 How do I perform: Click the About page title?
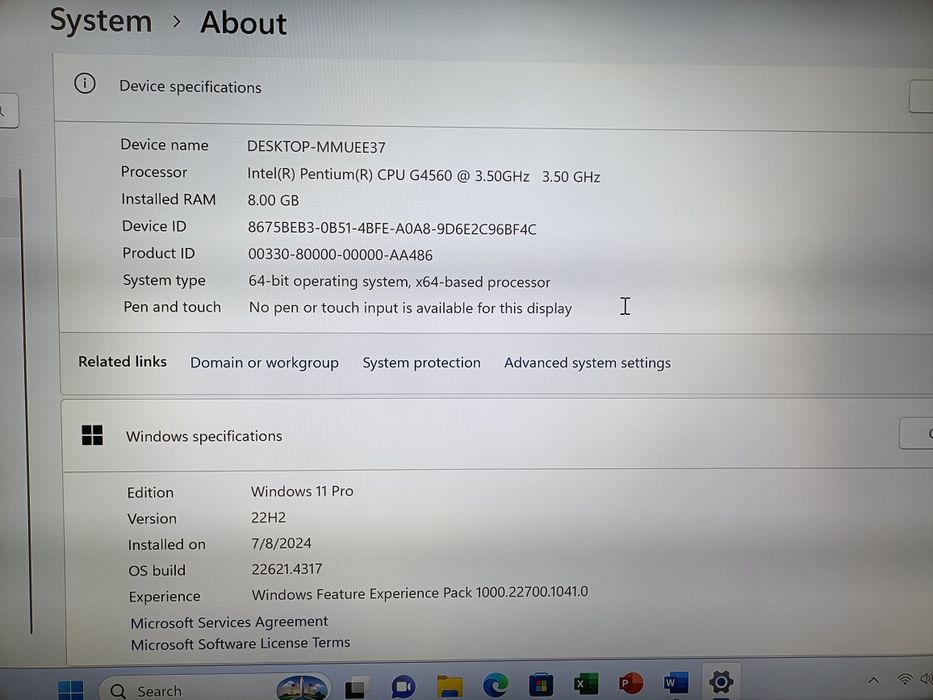click(243, 23)
